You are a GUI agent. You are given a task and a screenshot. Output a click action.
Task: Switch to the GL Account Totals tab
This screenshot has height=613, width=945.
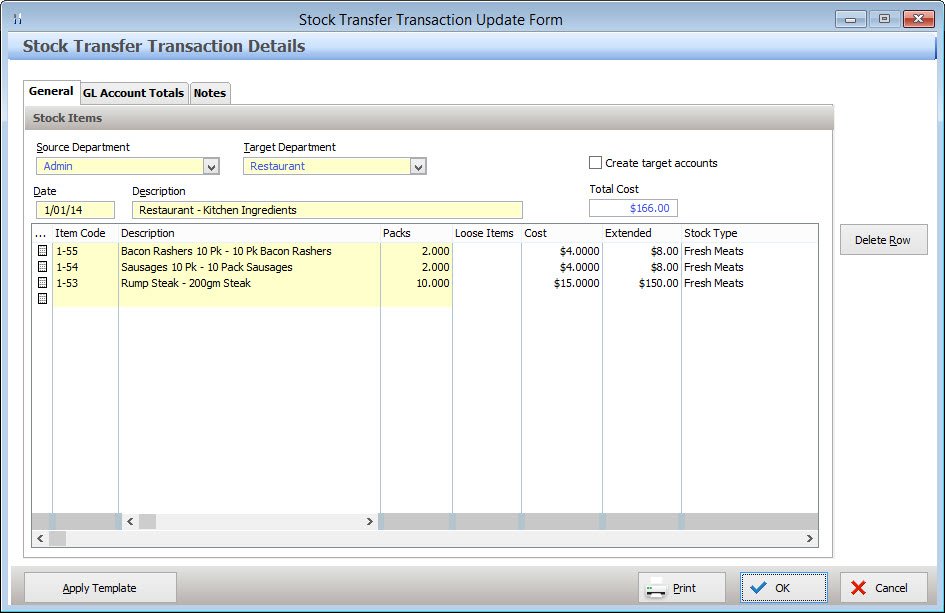point(133,93)
